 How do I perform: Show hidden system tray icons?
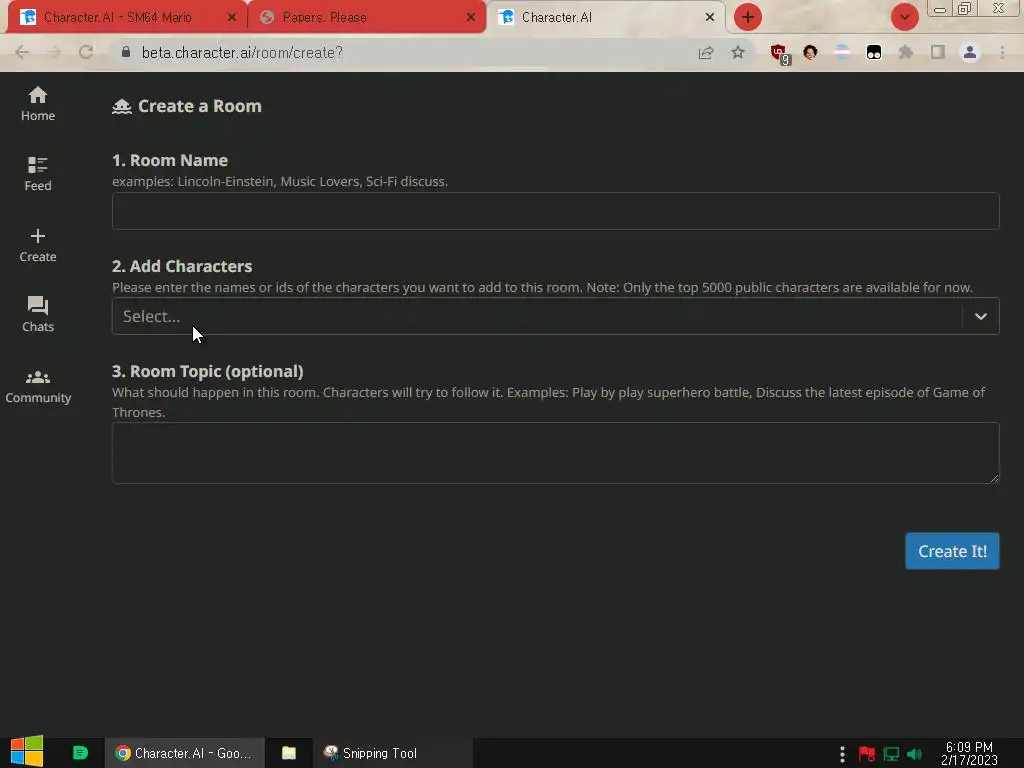[x=842, y=754]
